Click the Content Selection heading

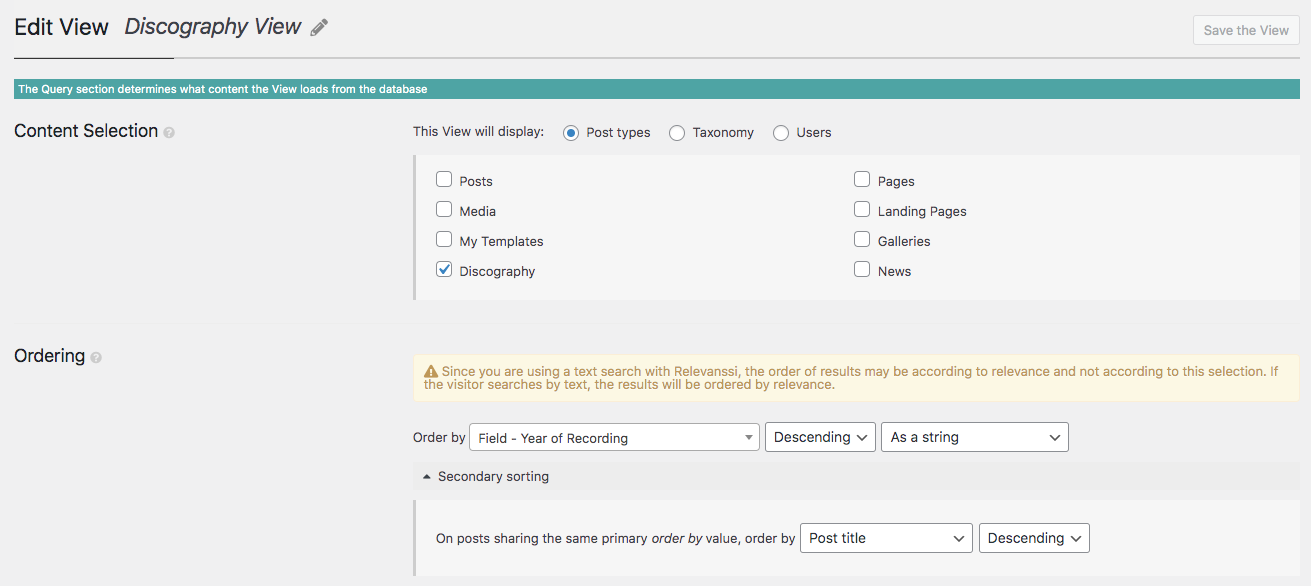(86, 131)
